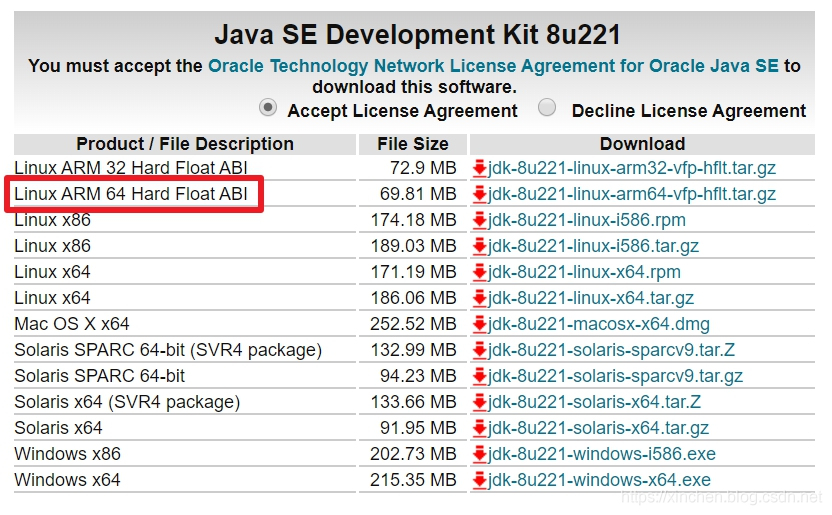The image size is (832, 515).
Task: Click download arrow icon beside solaris-sparcv9.tar.Z
Action: (x=480, y=350)
